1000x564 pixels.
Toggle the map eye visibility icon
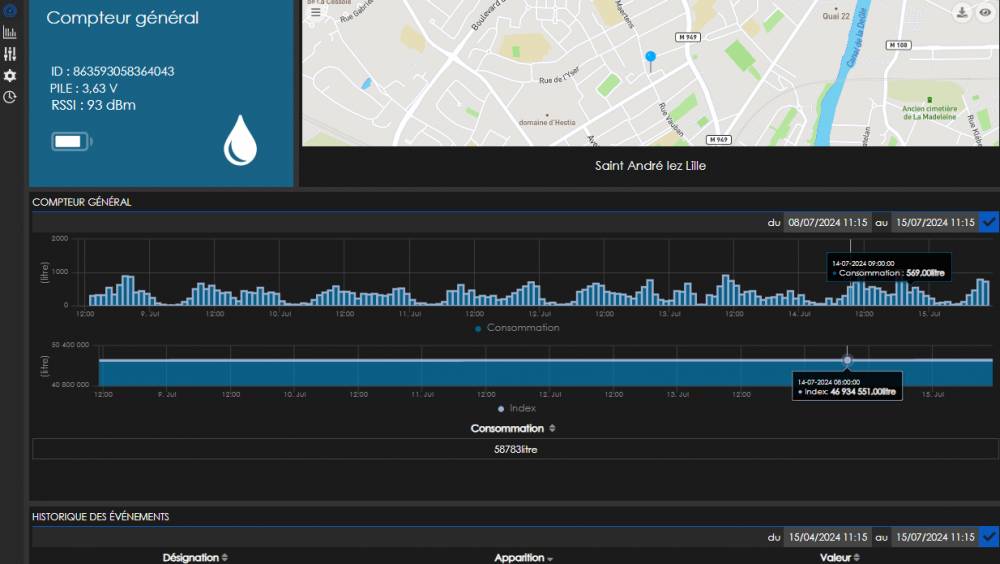(x=985, y=13)
